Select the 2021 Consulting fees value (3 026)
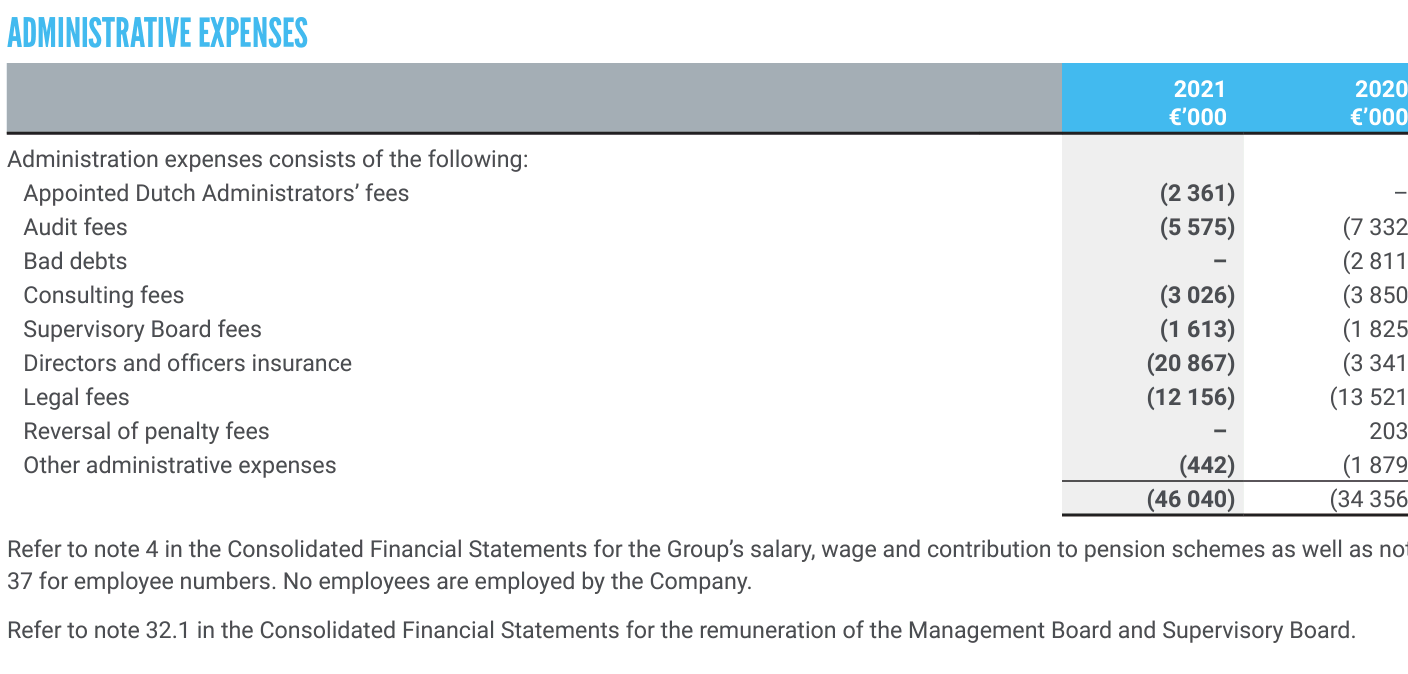This screenshot has width=1408, height=674. (1197, 295)
